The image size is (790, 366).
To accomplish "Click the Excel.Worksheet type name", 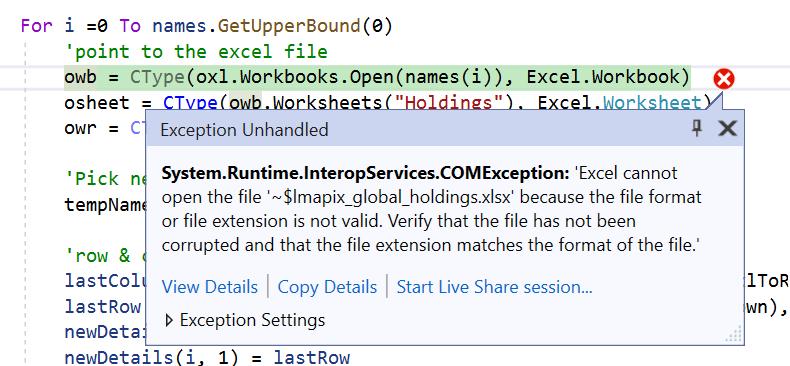I will tap(619, 102).
